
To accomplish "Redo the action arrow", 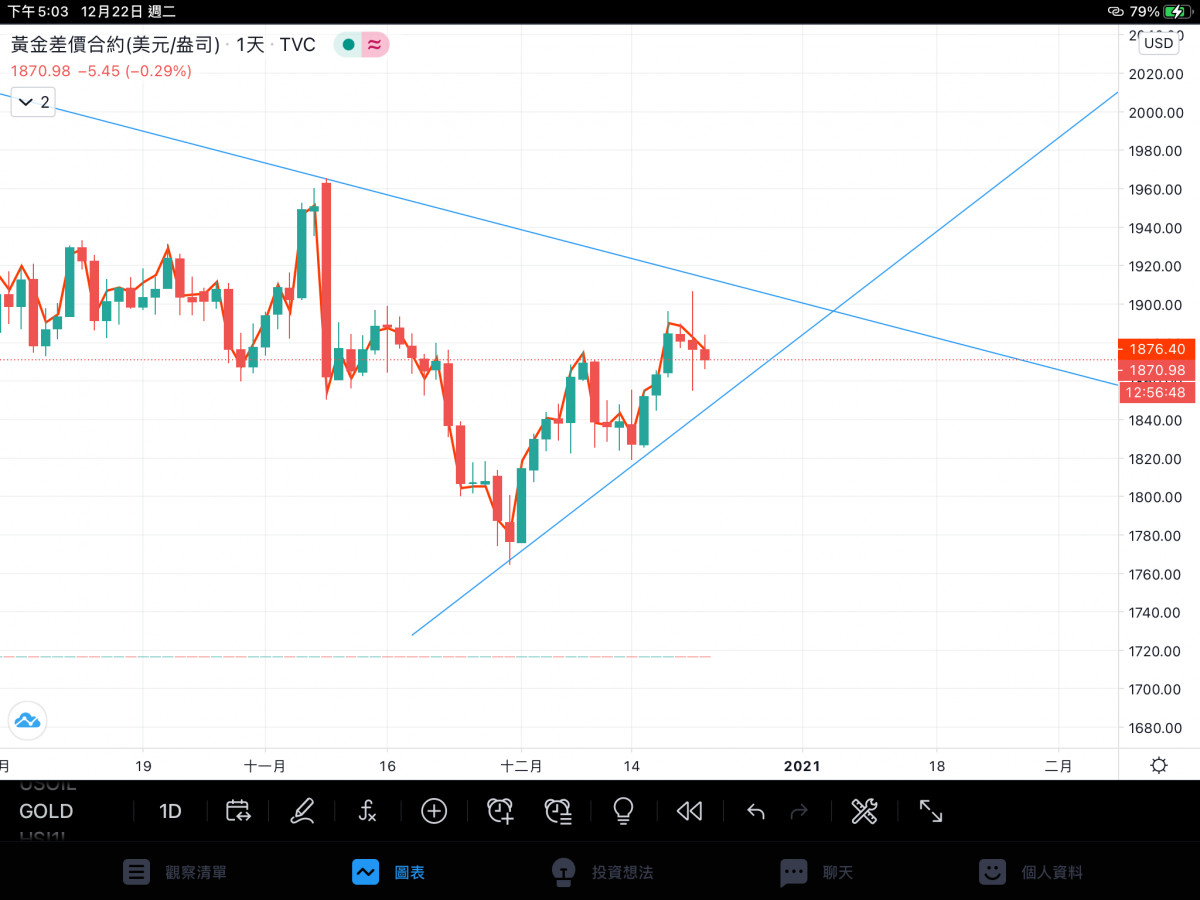I will [798, 812].
